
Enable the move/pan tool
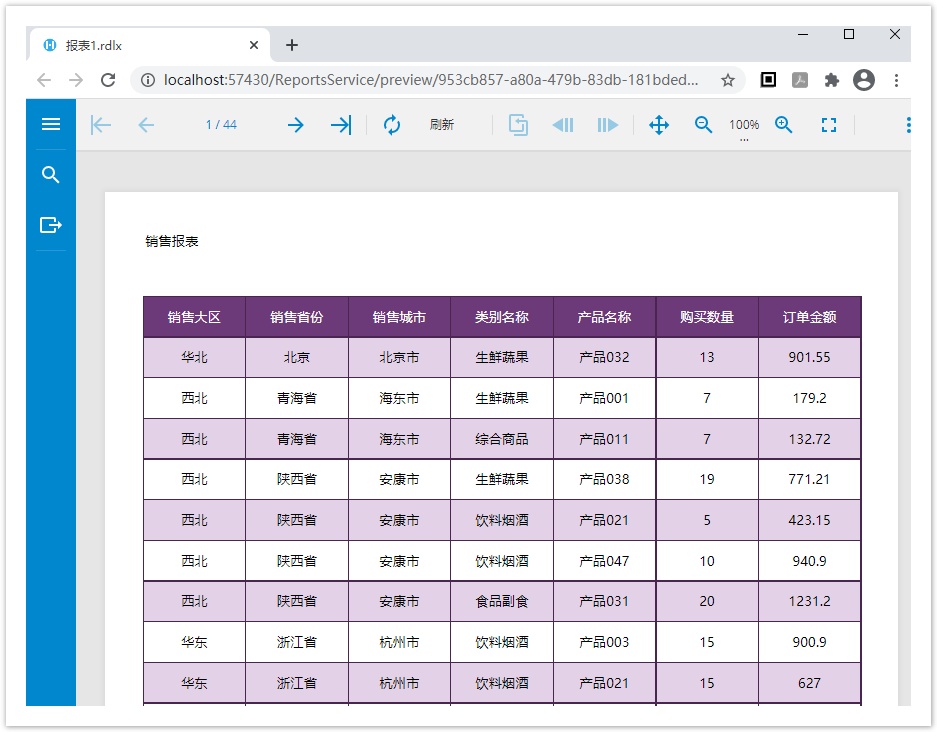659,125
